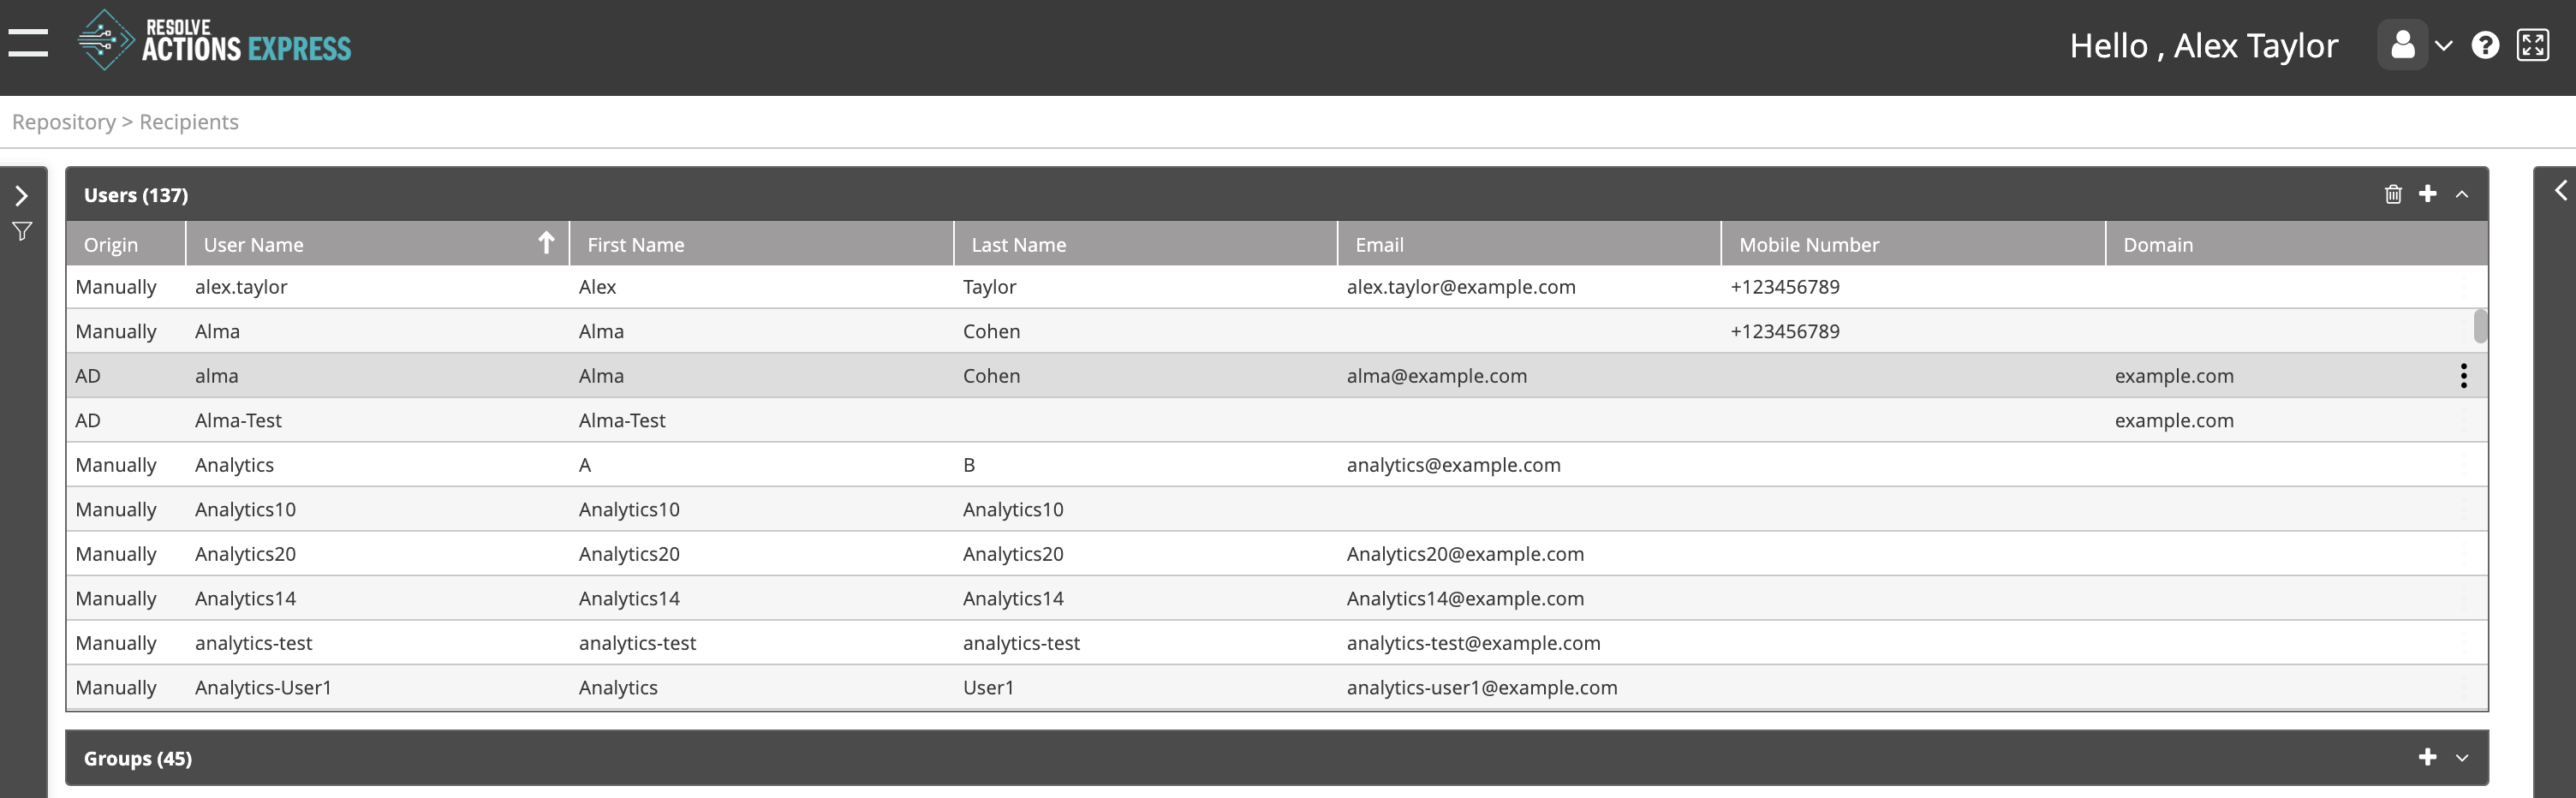
Task: Sort by the First Name column header
Action: pos(761,244)
